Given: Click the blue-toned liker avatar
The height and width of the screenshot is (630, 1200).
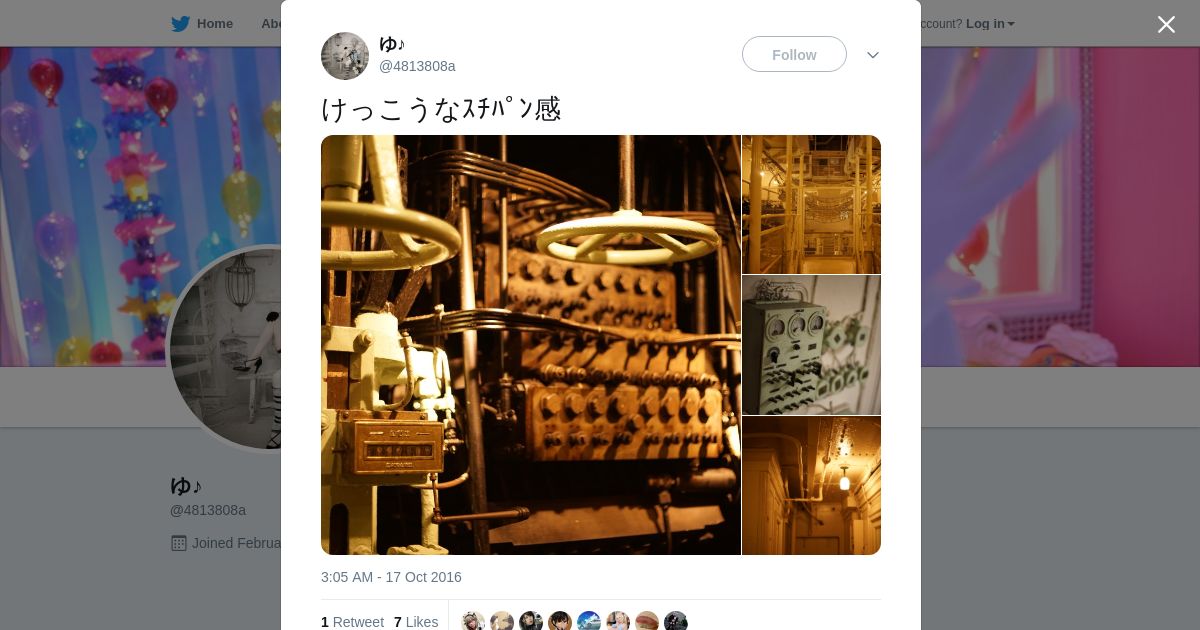Looking at the screenshot, I should [589, 622].
